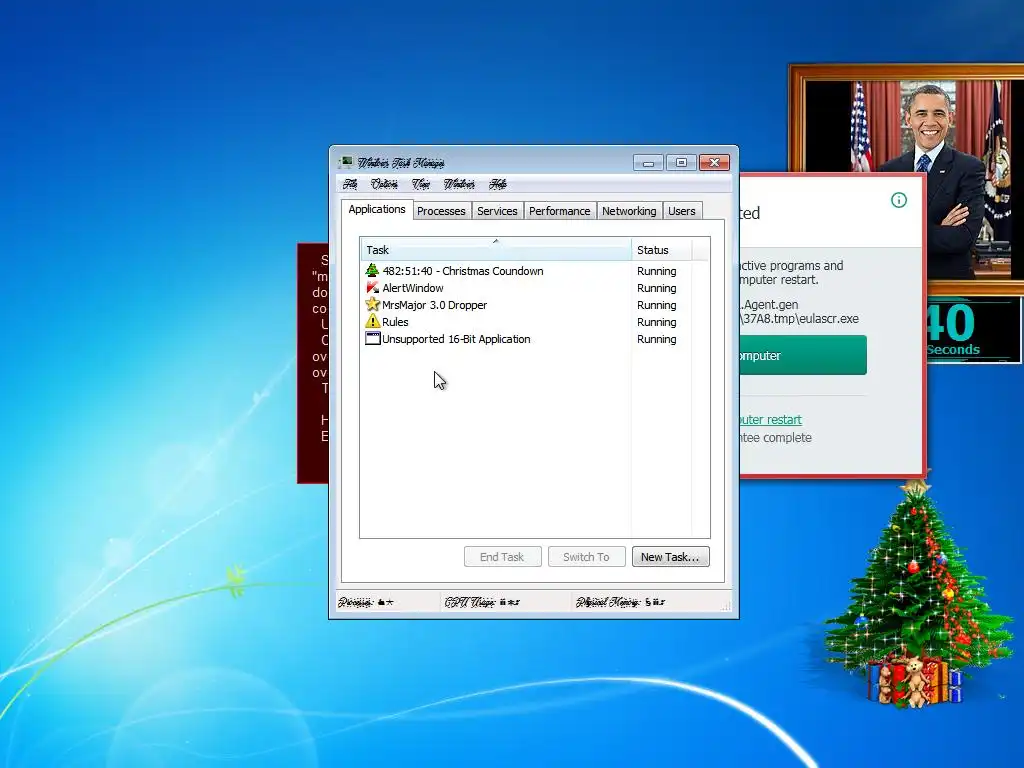Click the yellow warning icon beside Rules
The image size is (1024, 768).
(x=372, y=321)
